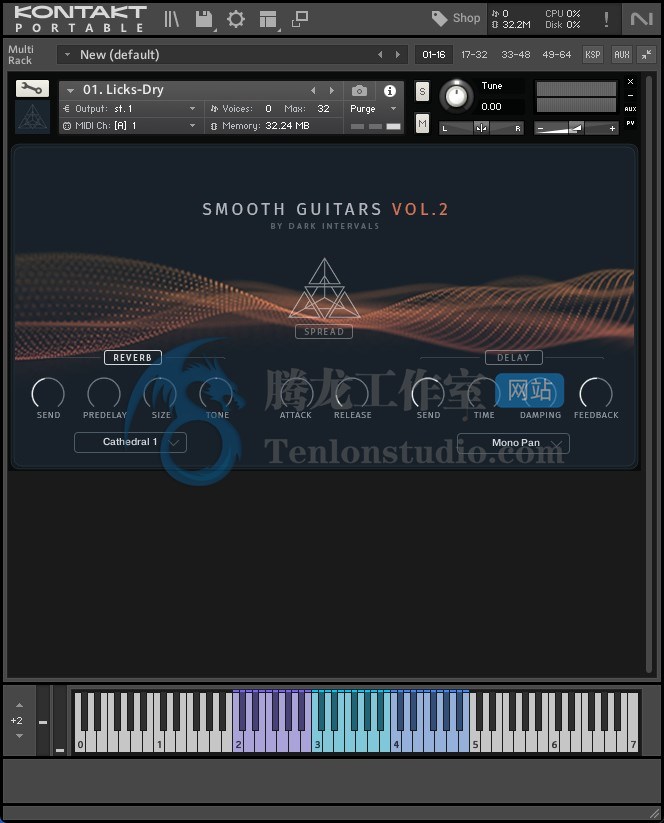Viewport: 664px width, 823px height.
Task: Click the save floppy disk icon
Action: [204, 19]
